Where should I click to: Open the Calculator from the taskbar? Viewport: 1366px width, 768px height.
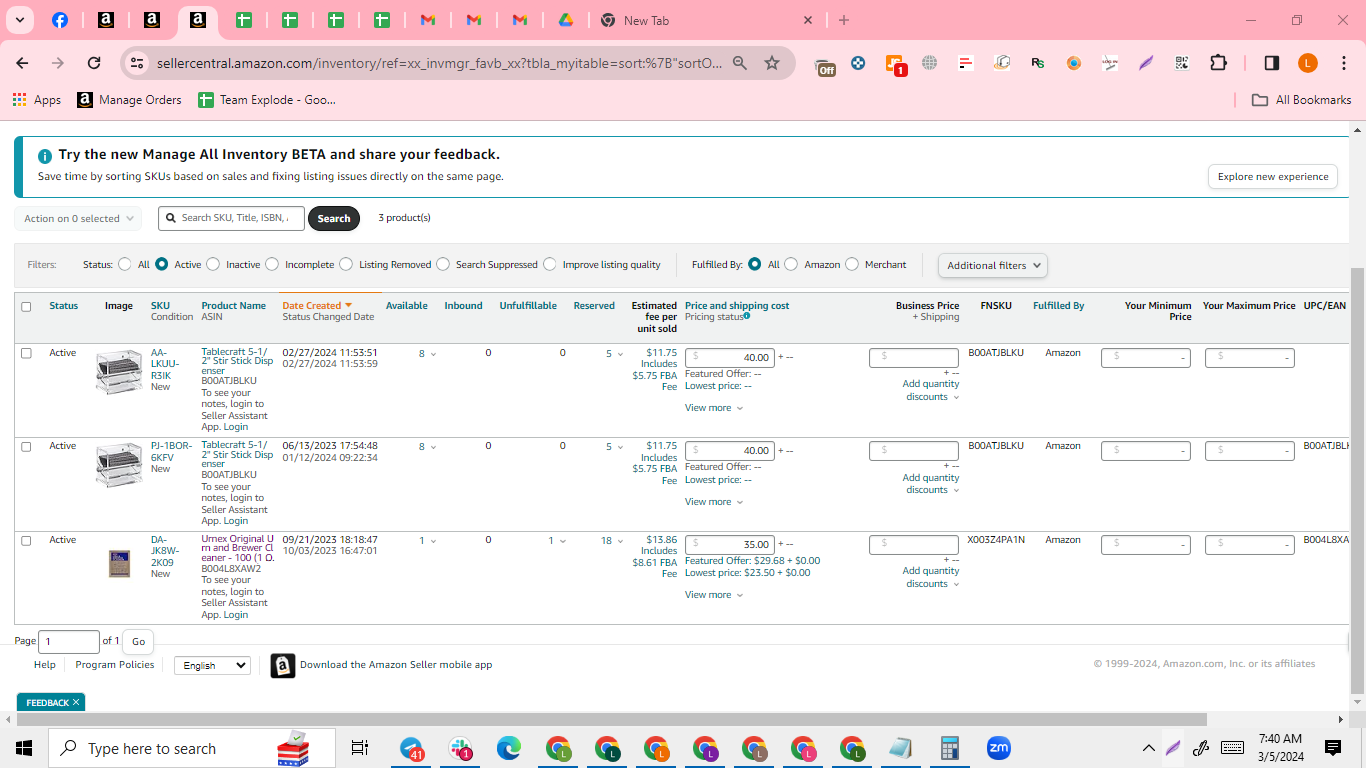pos(950,748)
